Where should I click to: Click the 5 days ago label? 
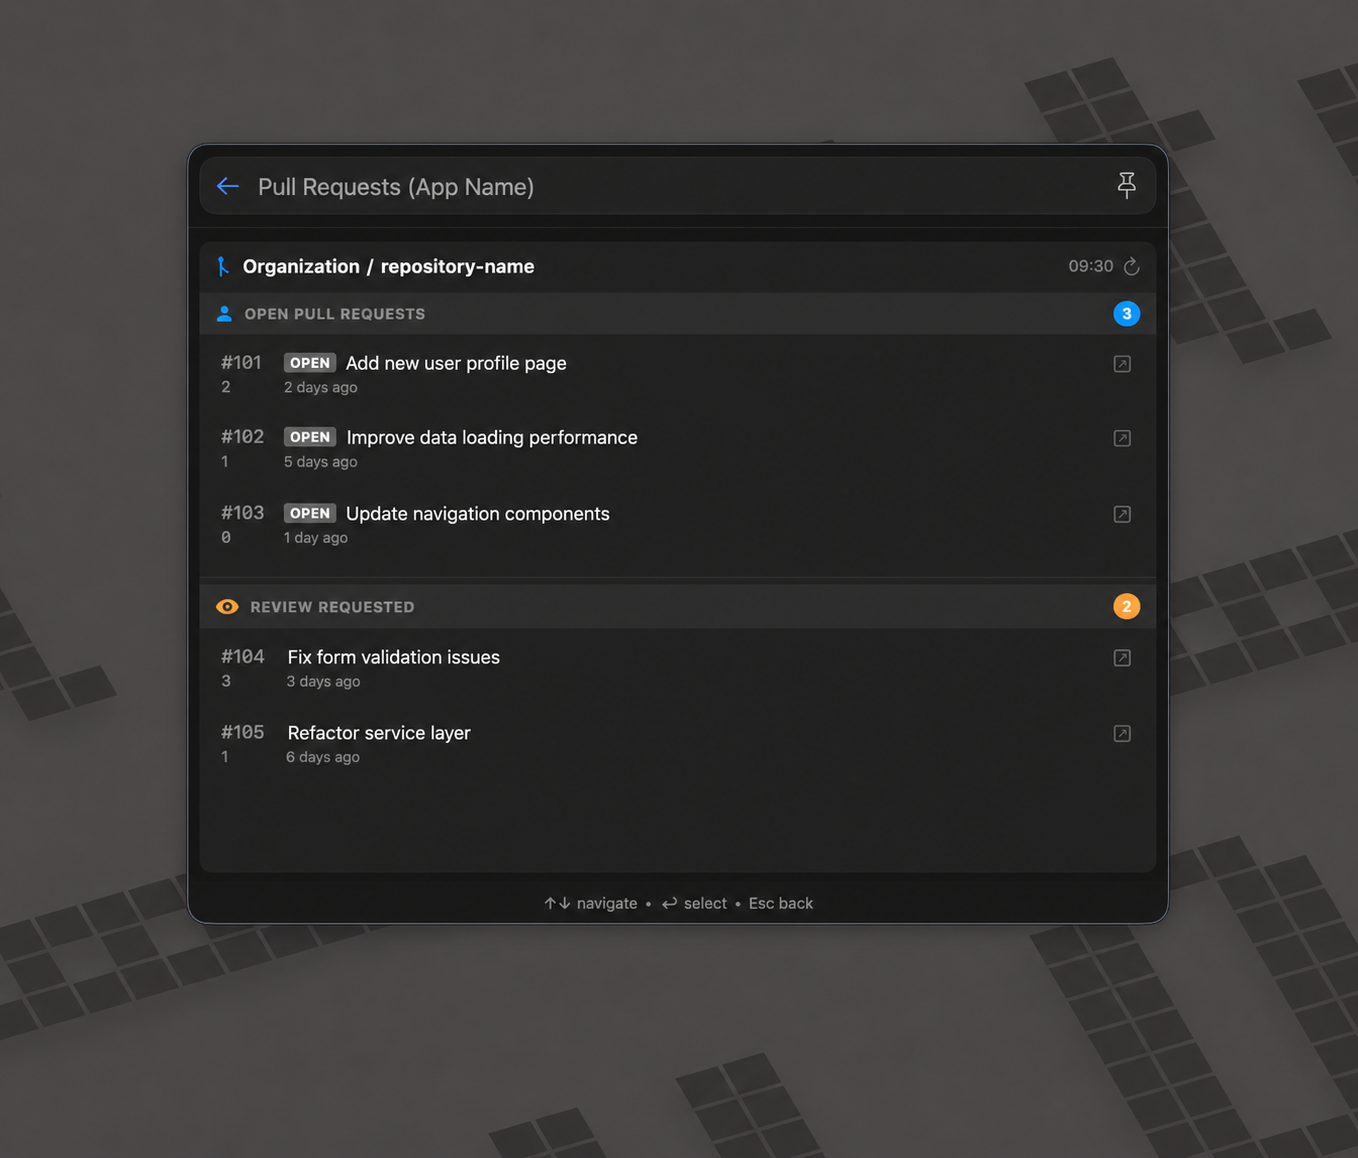click(x=320, y=461)
